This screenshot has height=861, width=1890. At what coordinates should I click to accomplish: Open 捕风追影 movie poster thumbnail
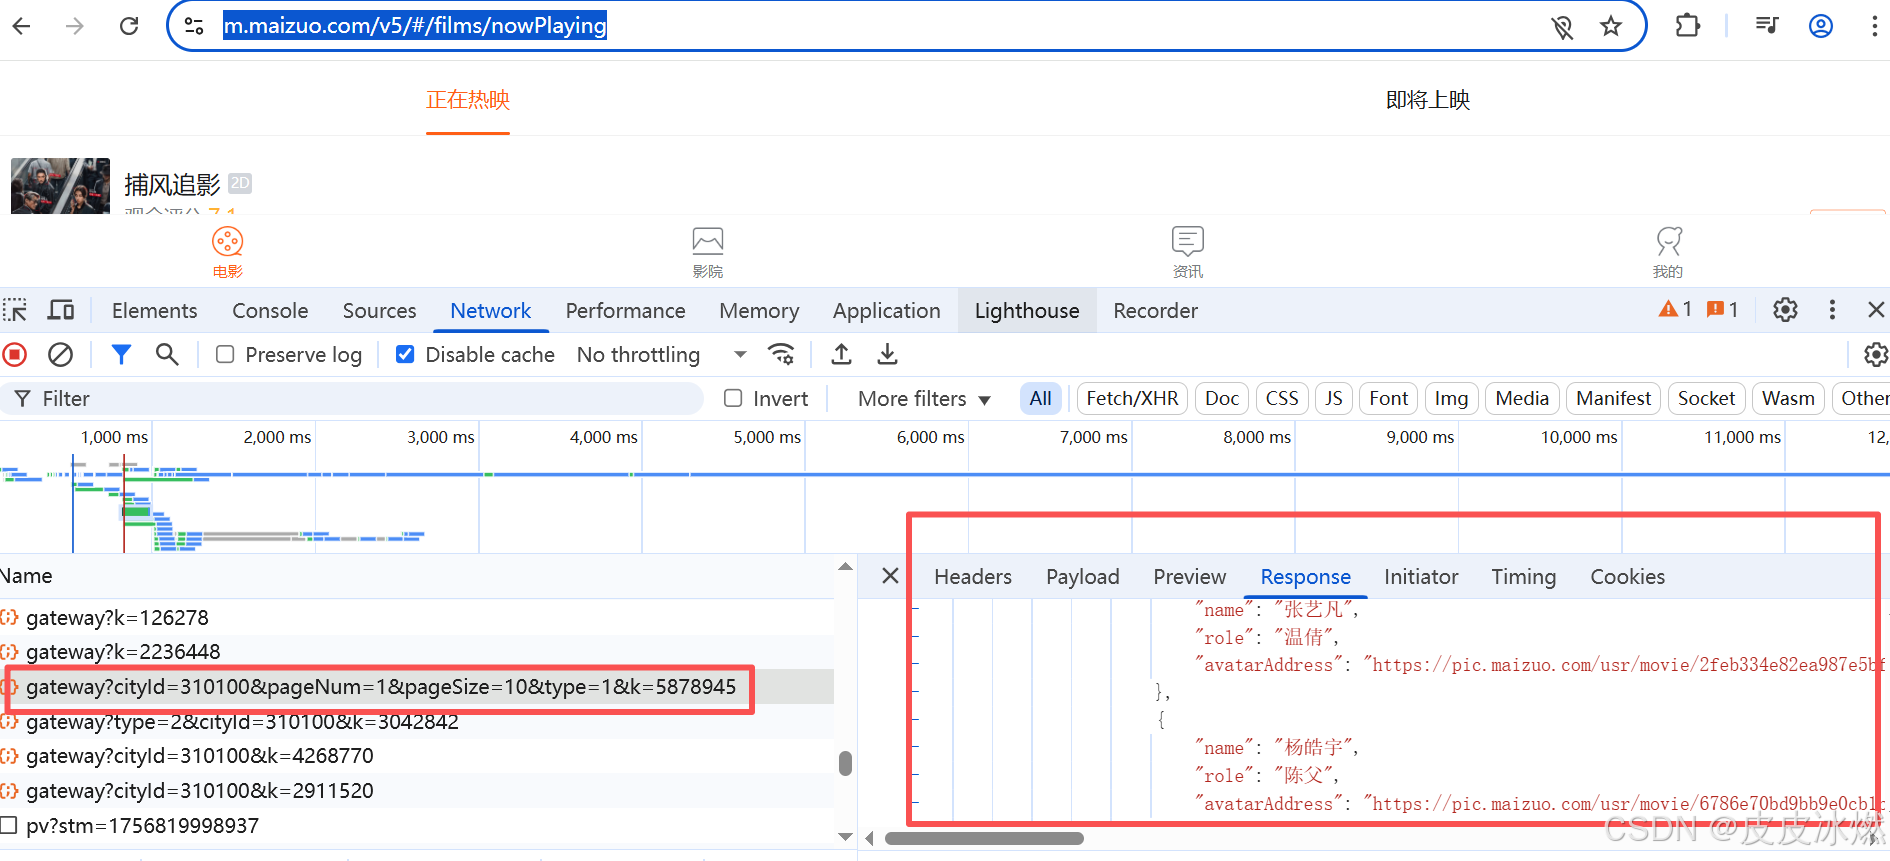tap(60, 186)
